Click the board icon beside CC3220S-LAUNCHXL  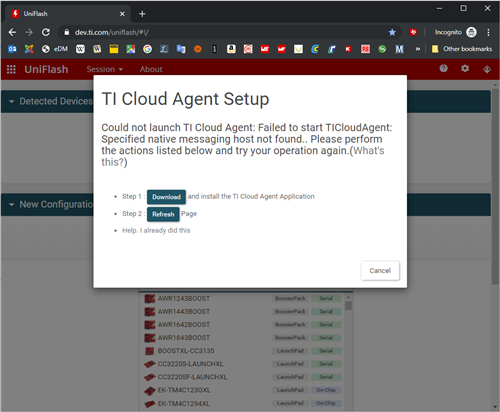pyautogui.click(x=150, y=364)
